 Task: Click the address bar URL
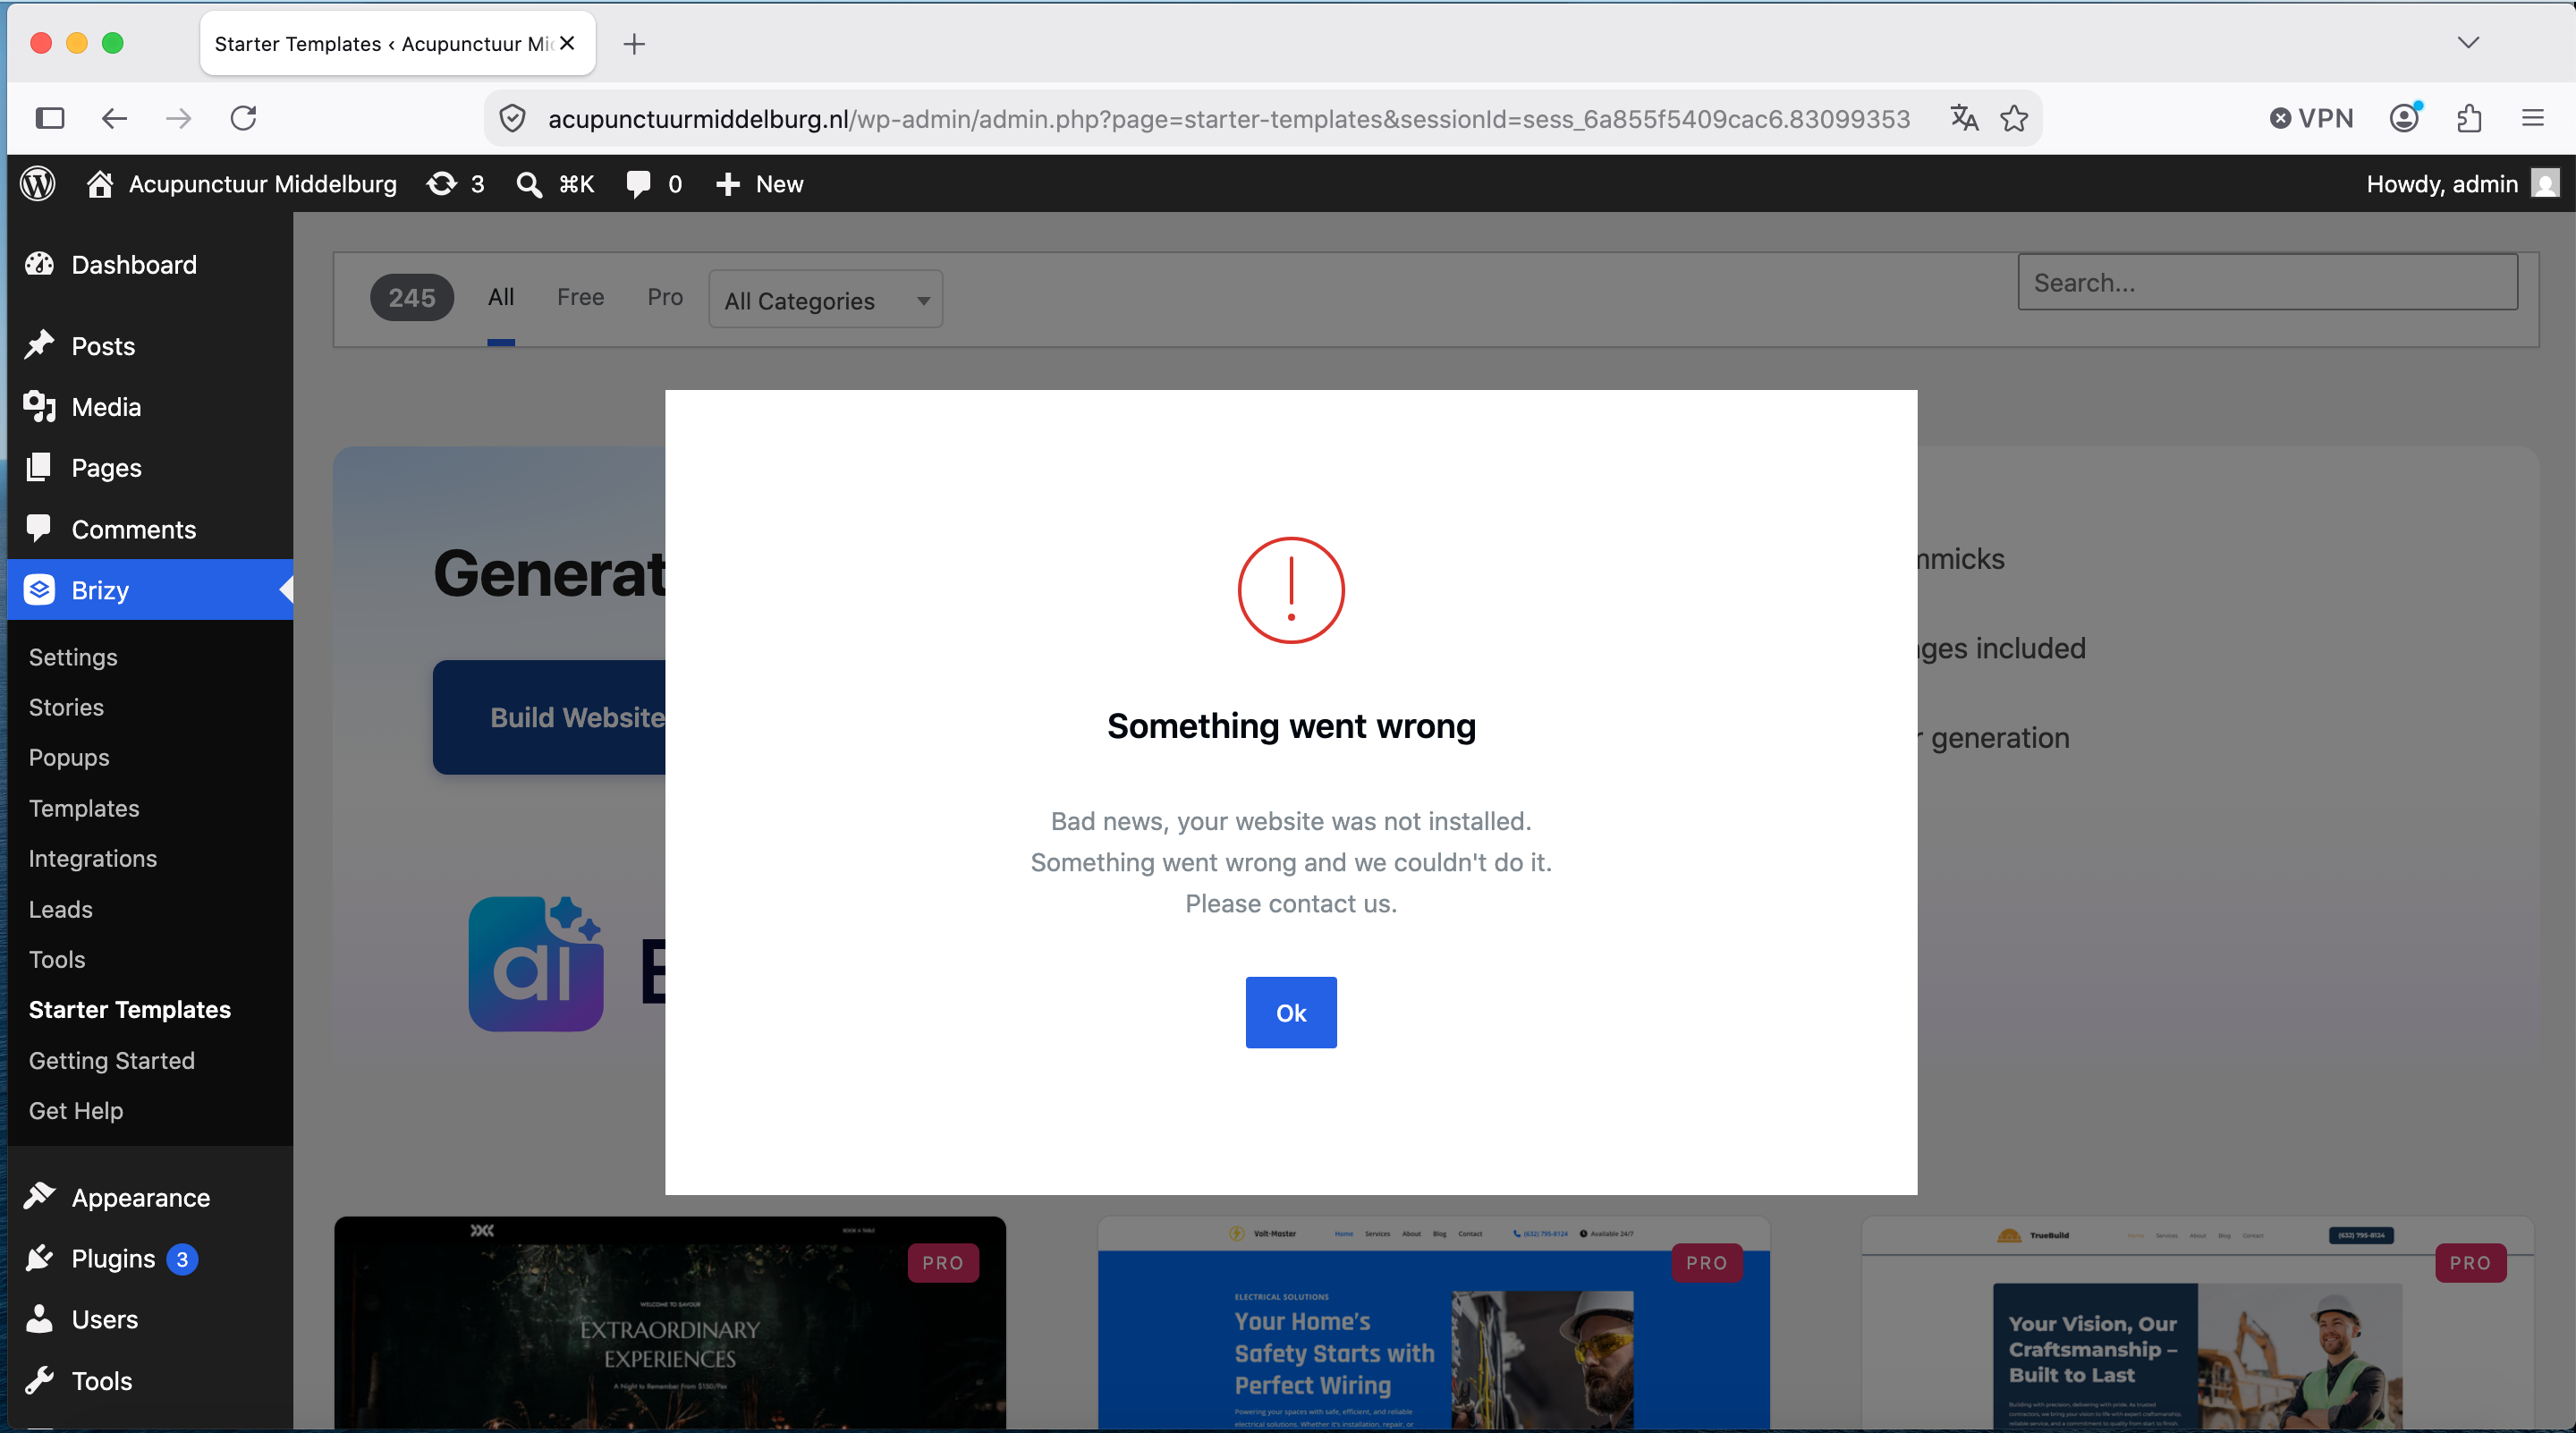(x=1229, y=119)
